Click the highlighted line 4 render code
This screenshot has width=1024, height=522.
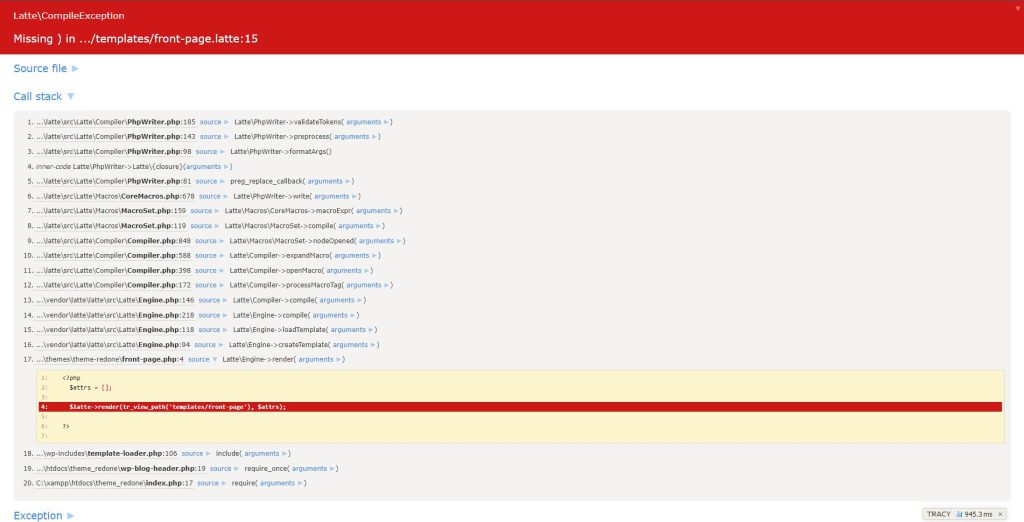click(x=520, y=407)
